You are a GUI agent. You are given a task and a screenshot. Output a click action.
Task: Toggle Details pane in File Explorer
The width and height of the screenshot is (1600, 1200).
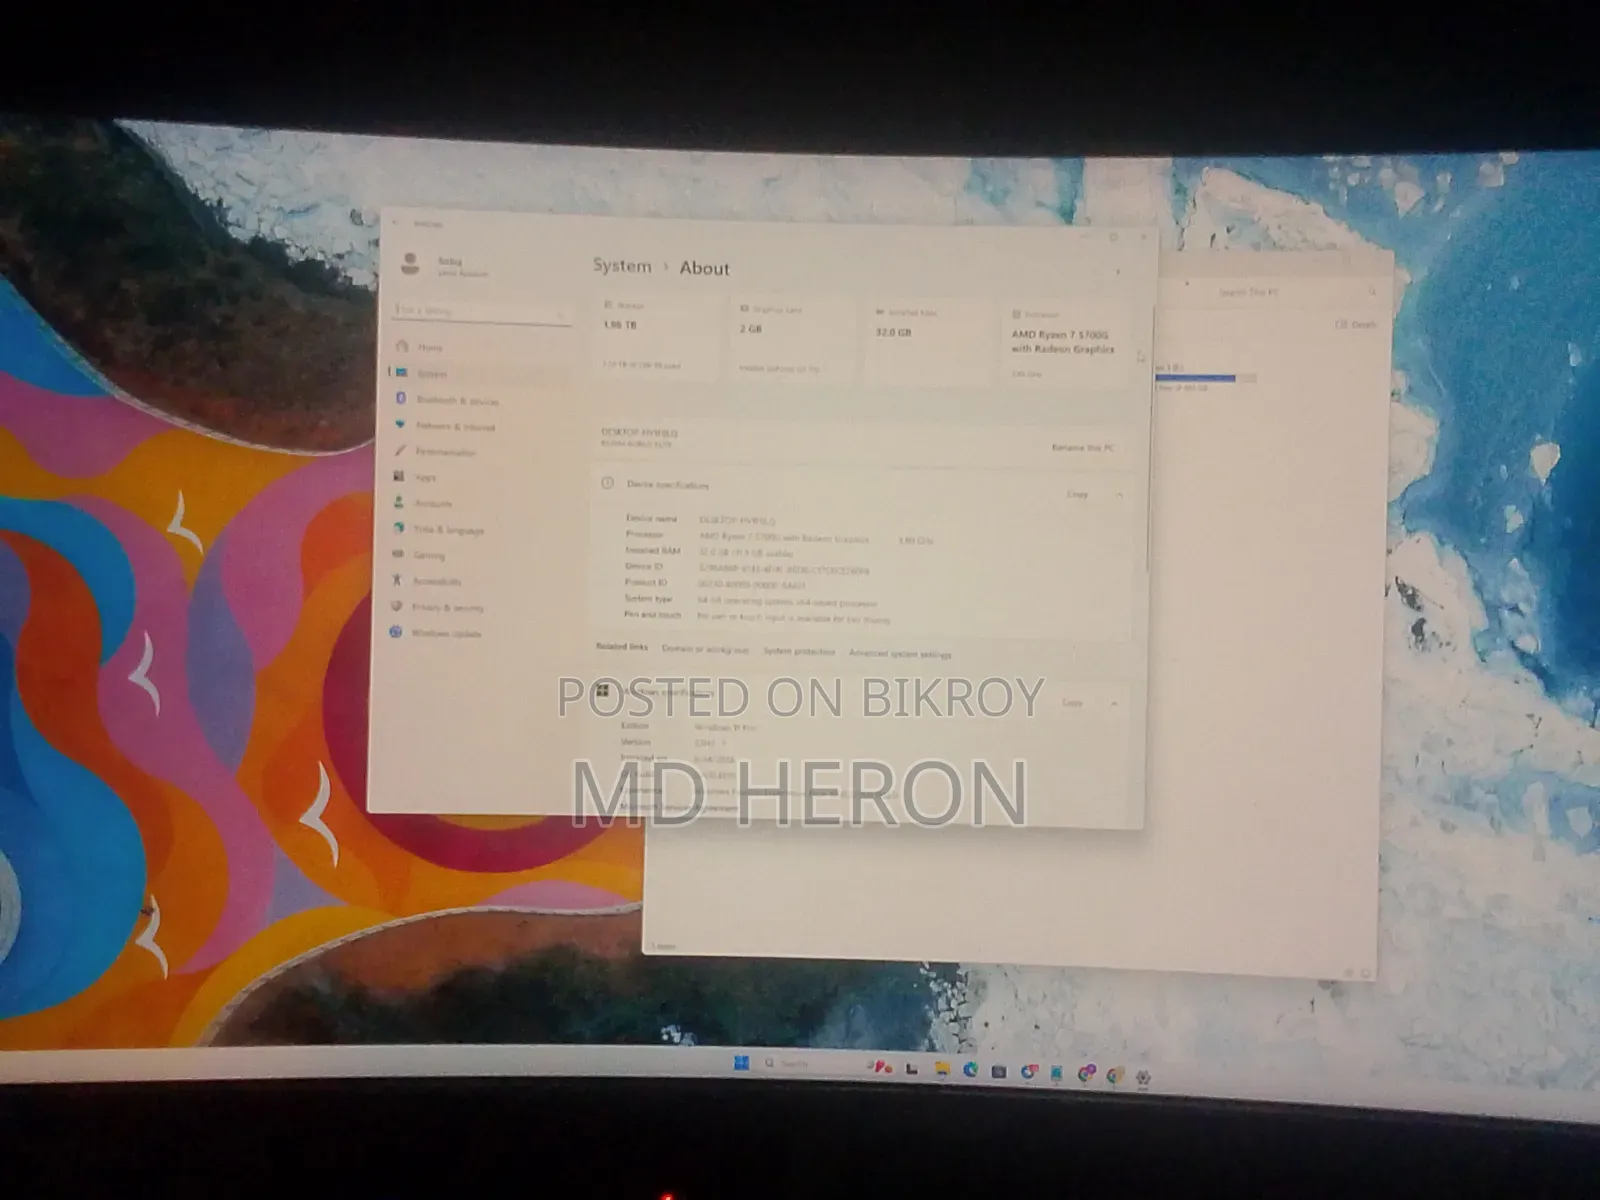1357,325
